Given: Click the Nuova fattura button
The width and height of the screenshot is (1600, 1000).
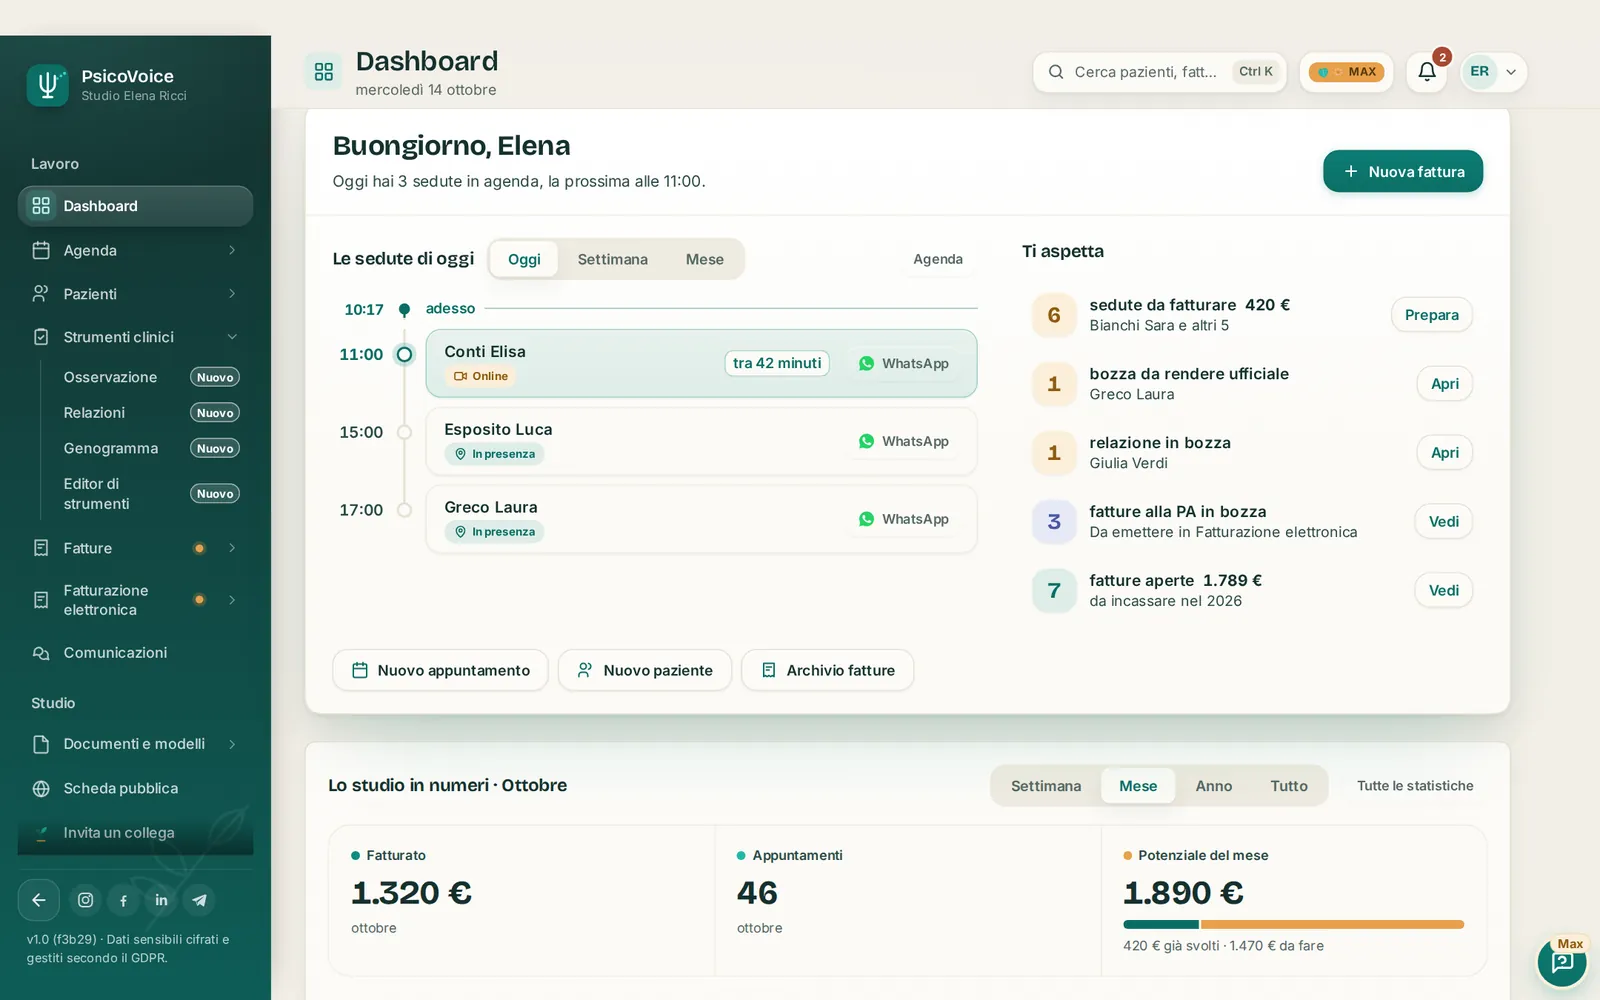Looking at the screenshot, I should (1403, 172).
